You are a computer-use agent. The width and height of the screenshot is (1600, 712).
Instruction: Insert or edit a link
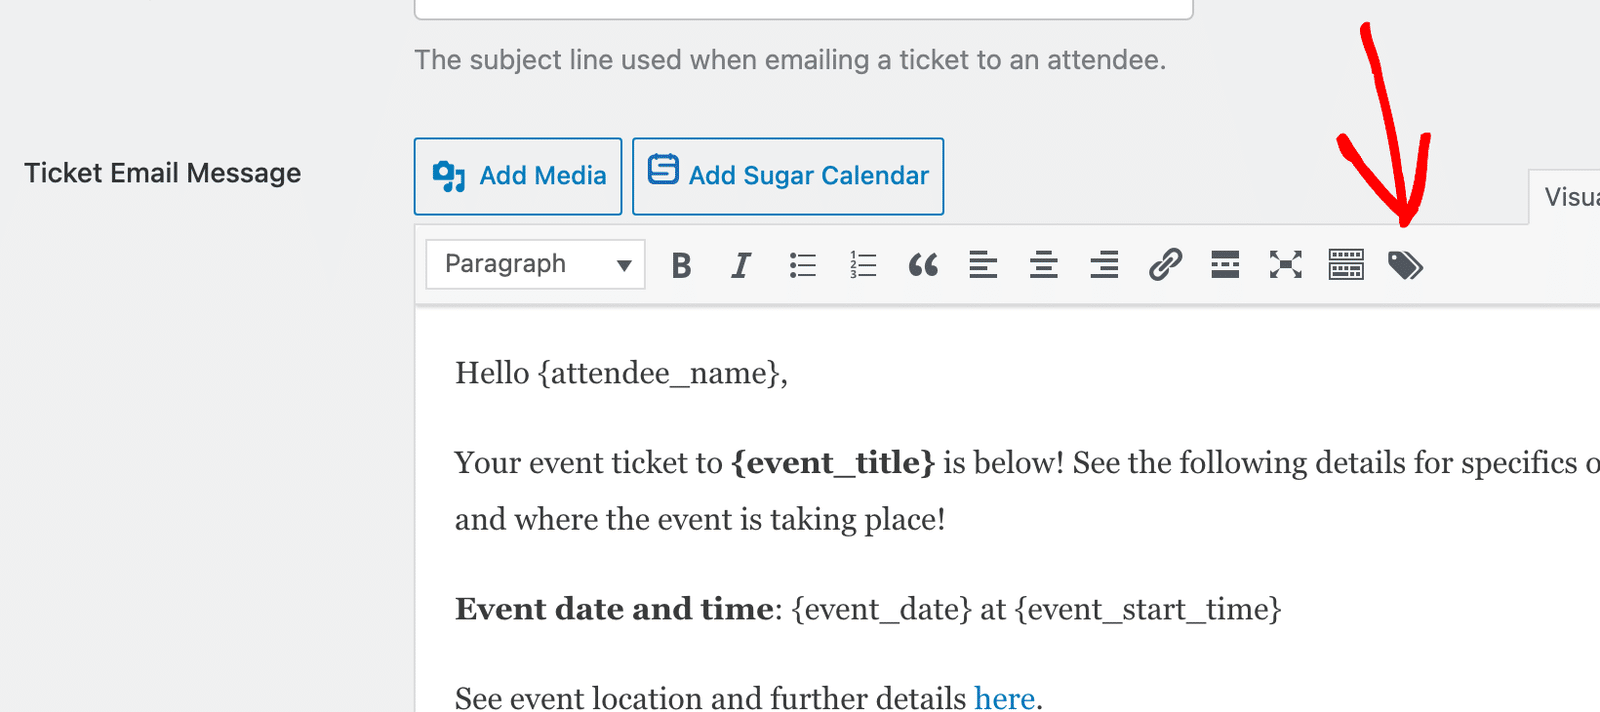pos(1165,265)
